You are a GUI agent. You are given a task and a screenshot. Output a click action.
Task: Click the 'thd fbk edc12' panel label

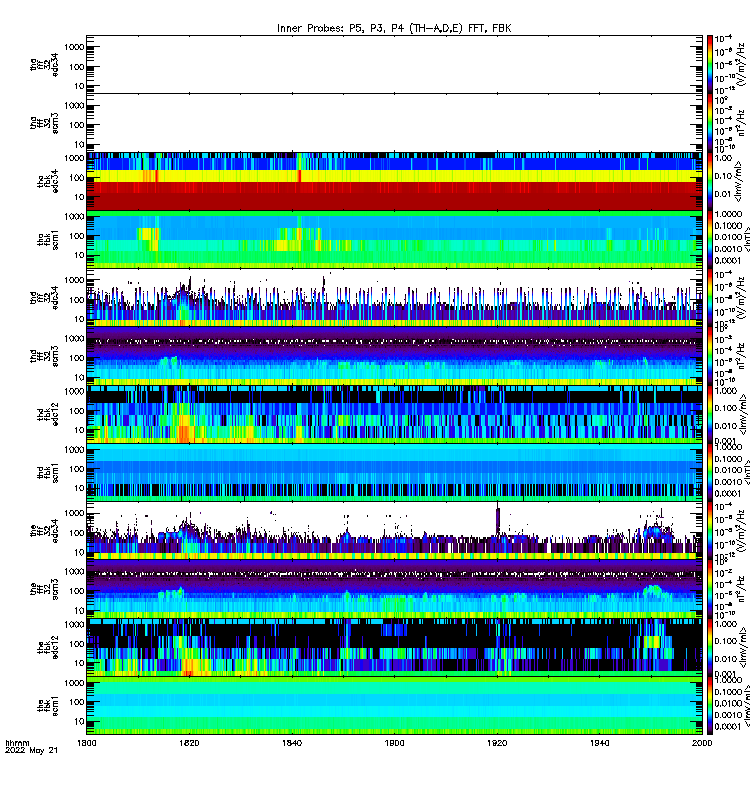48,414
